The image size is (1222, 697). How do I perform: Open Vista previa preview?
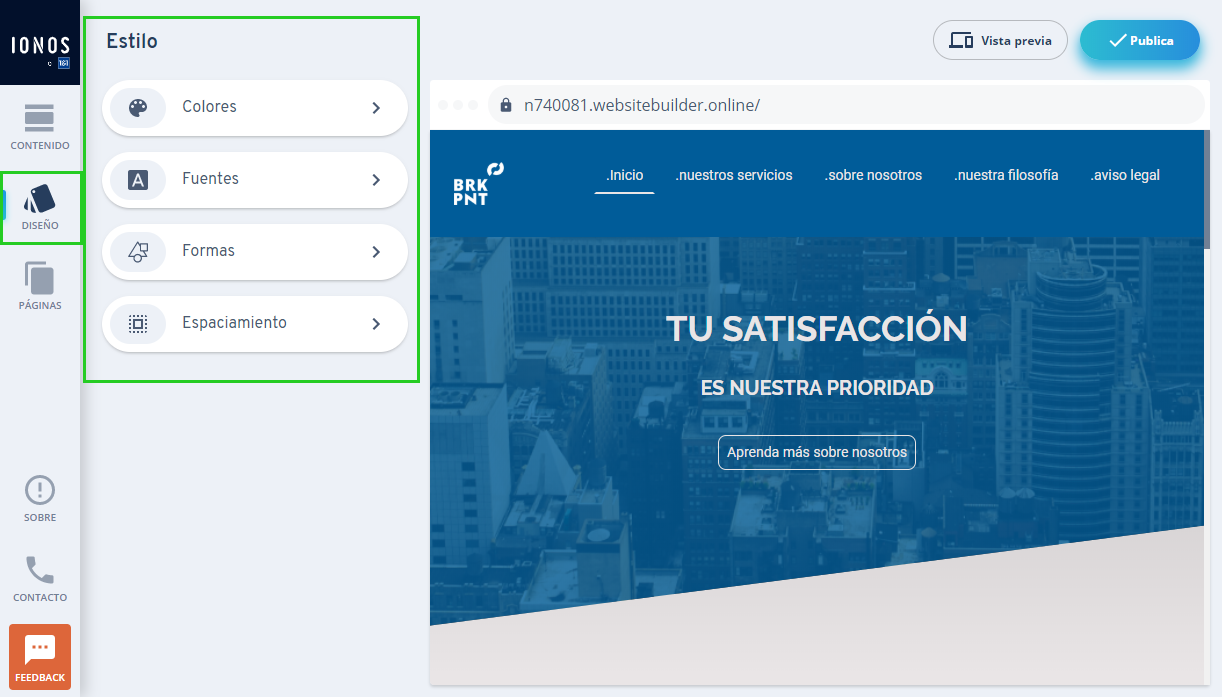pos(1000,41)
